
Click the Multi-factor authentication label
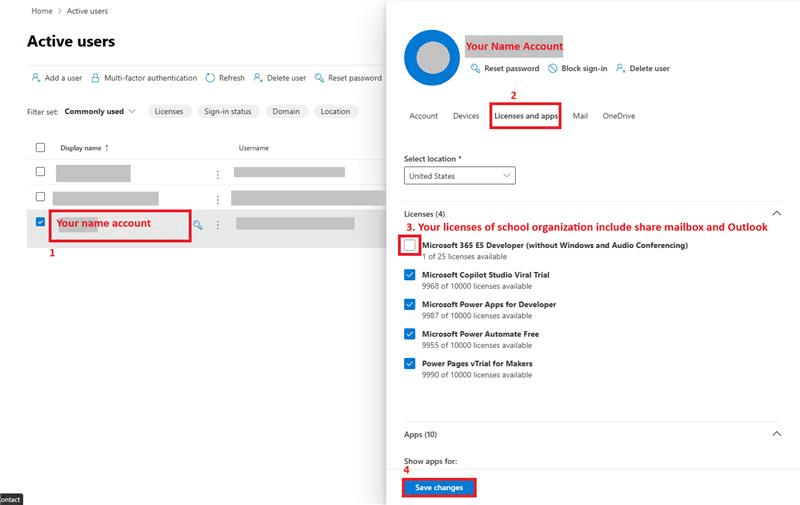point(151,78)
